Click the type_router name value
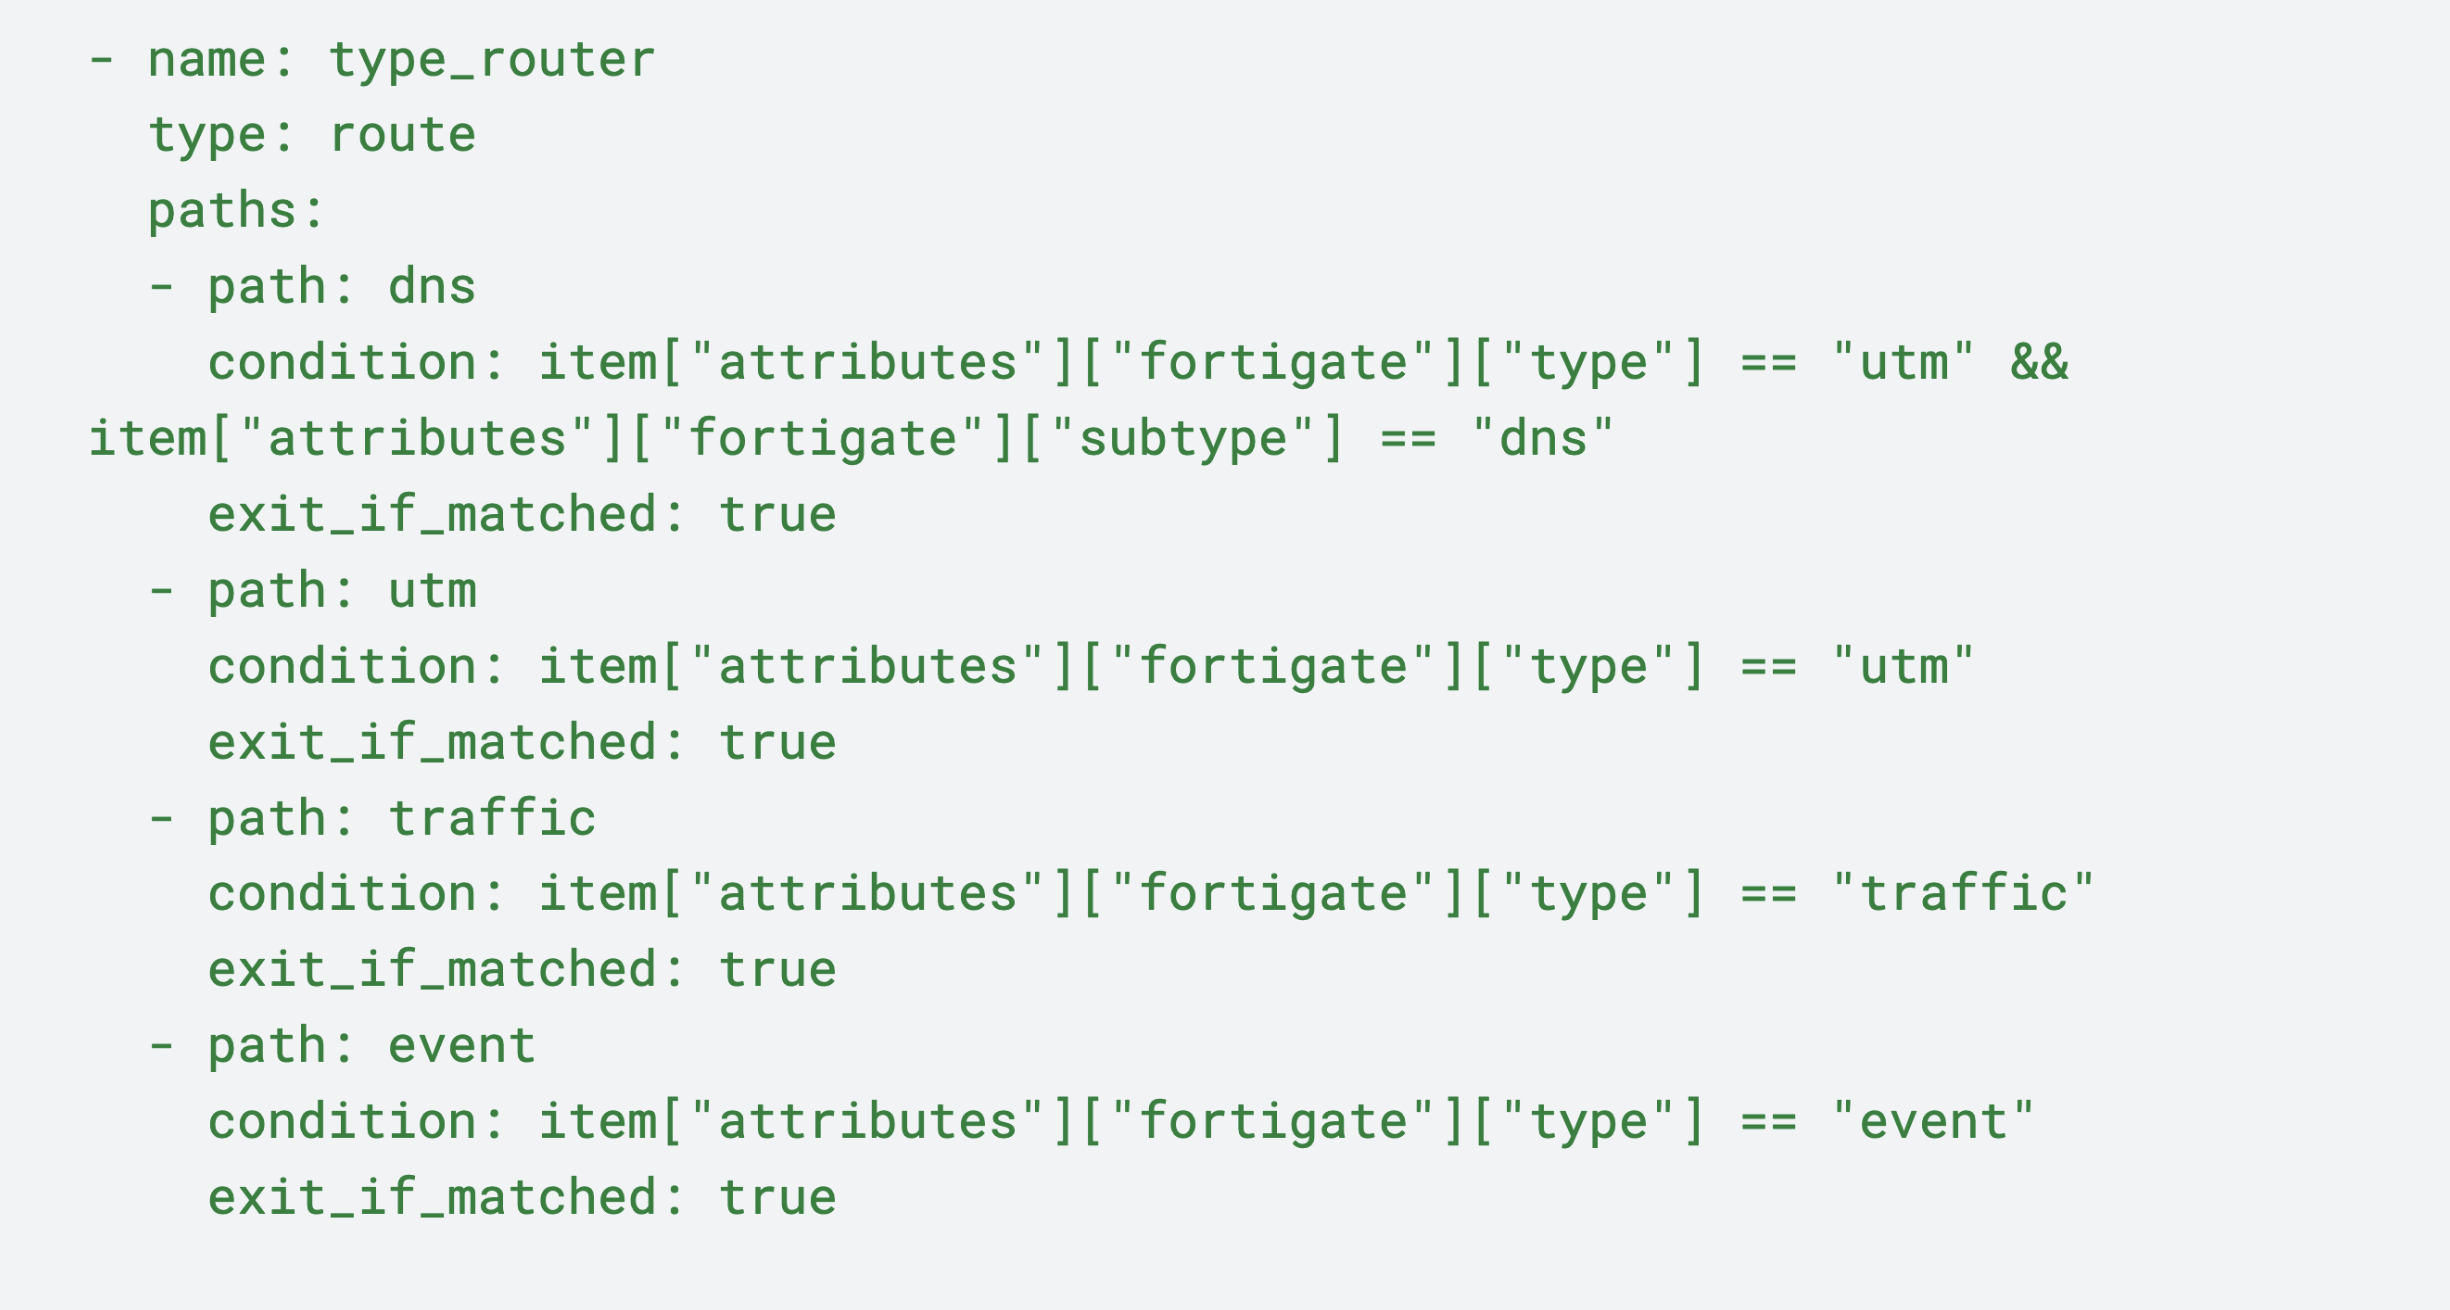The image size is (2450, 1310). [x=492, y=60]
